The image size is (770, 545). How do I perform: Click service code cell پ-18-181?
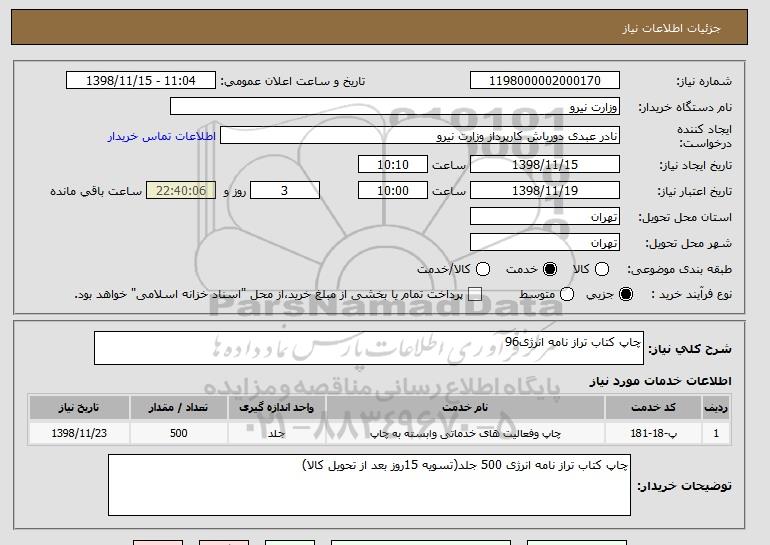pyautogui.click(x=653, y=433)
